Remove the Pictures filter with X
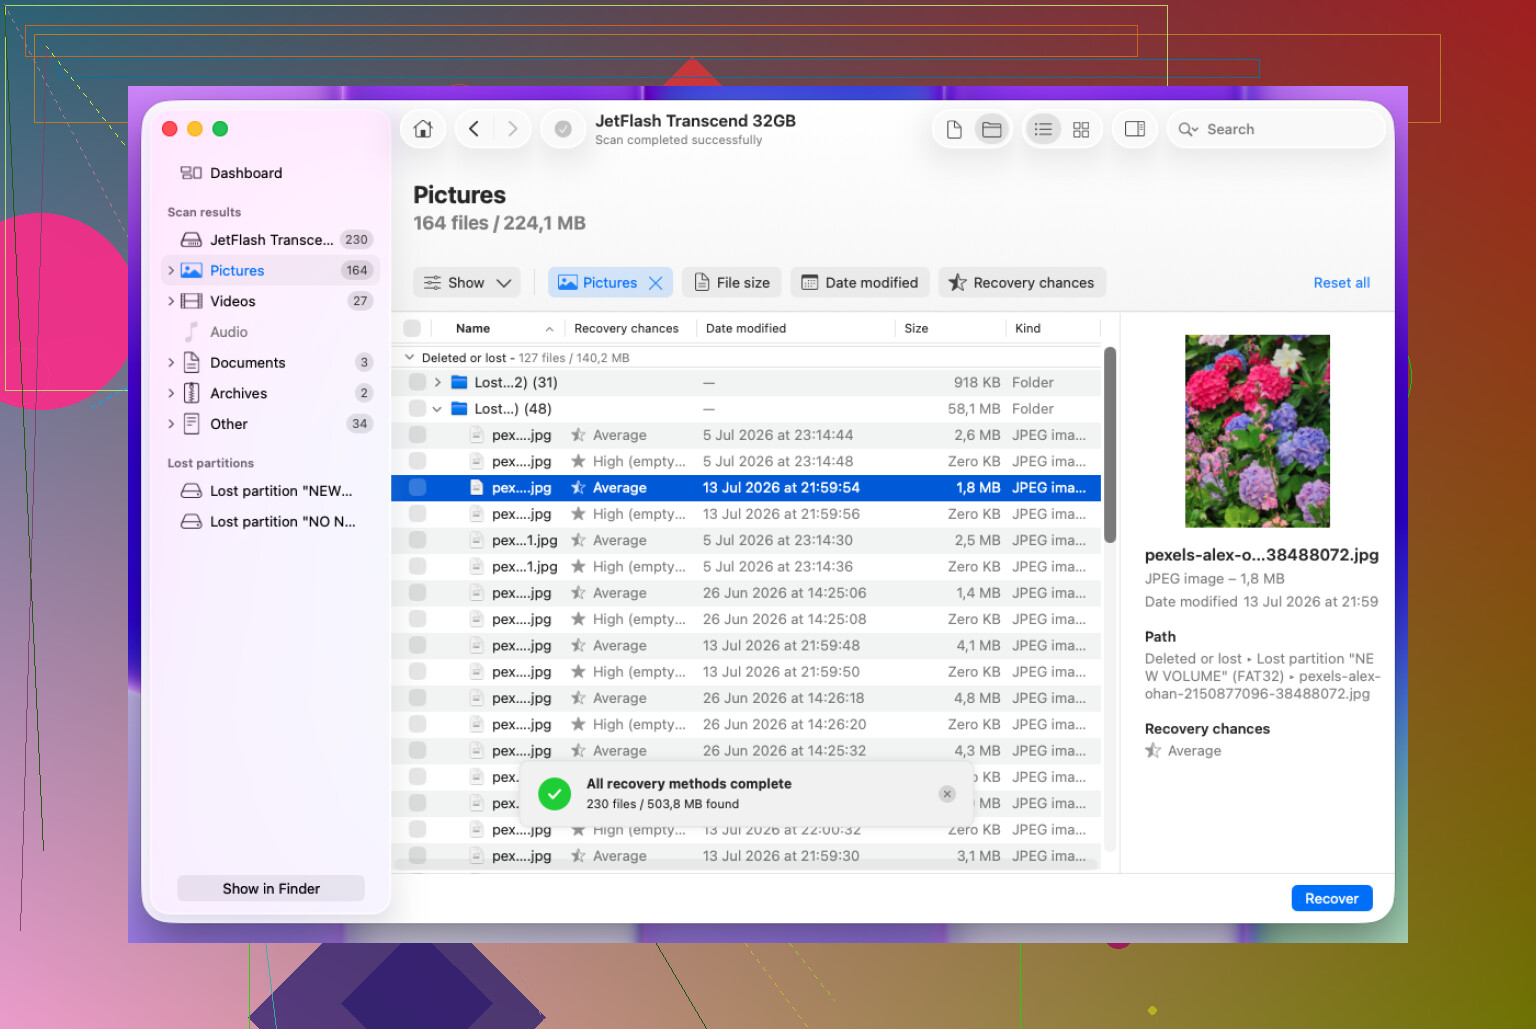1536x1029 pixels. coord(656,283)
